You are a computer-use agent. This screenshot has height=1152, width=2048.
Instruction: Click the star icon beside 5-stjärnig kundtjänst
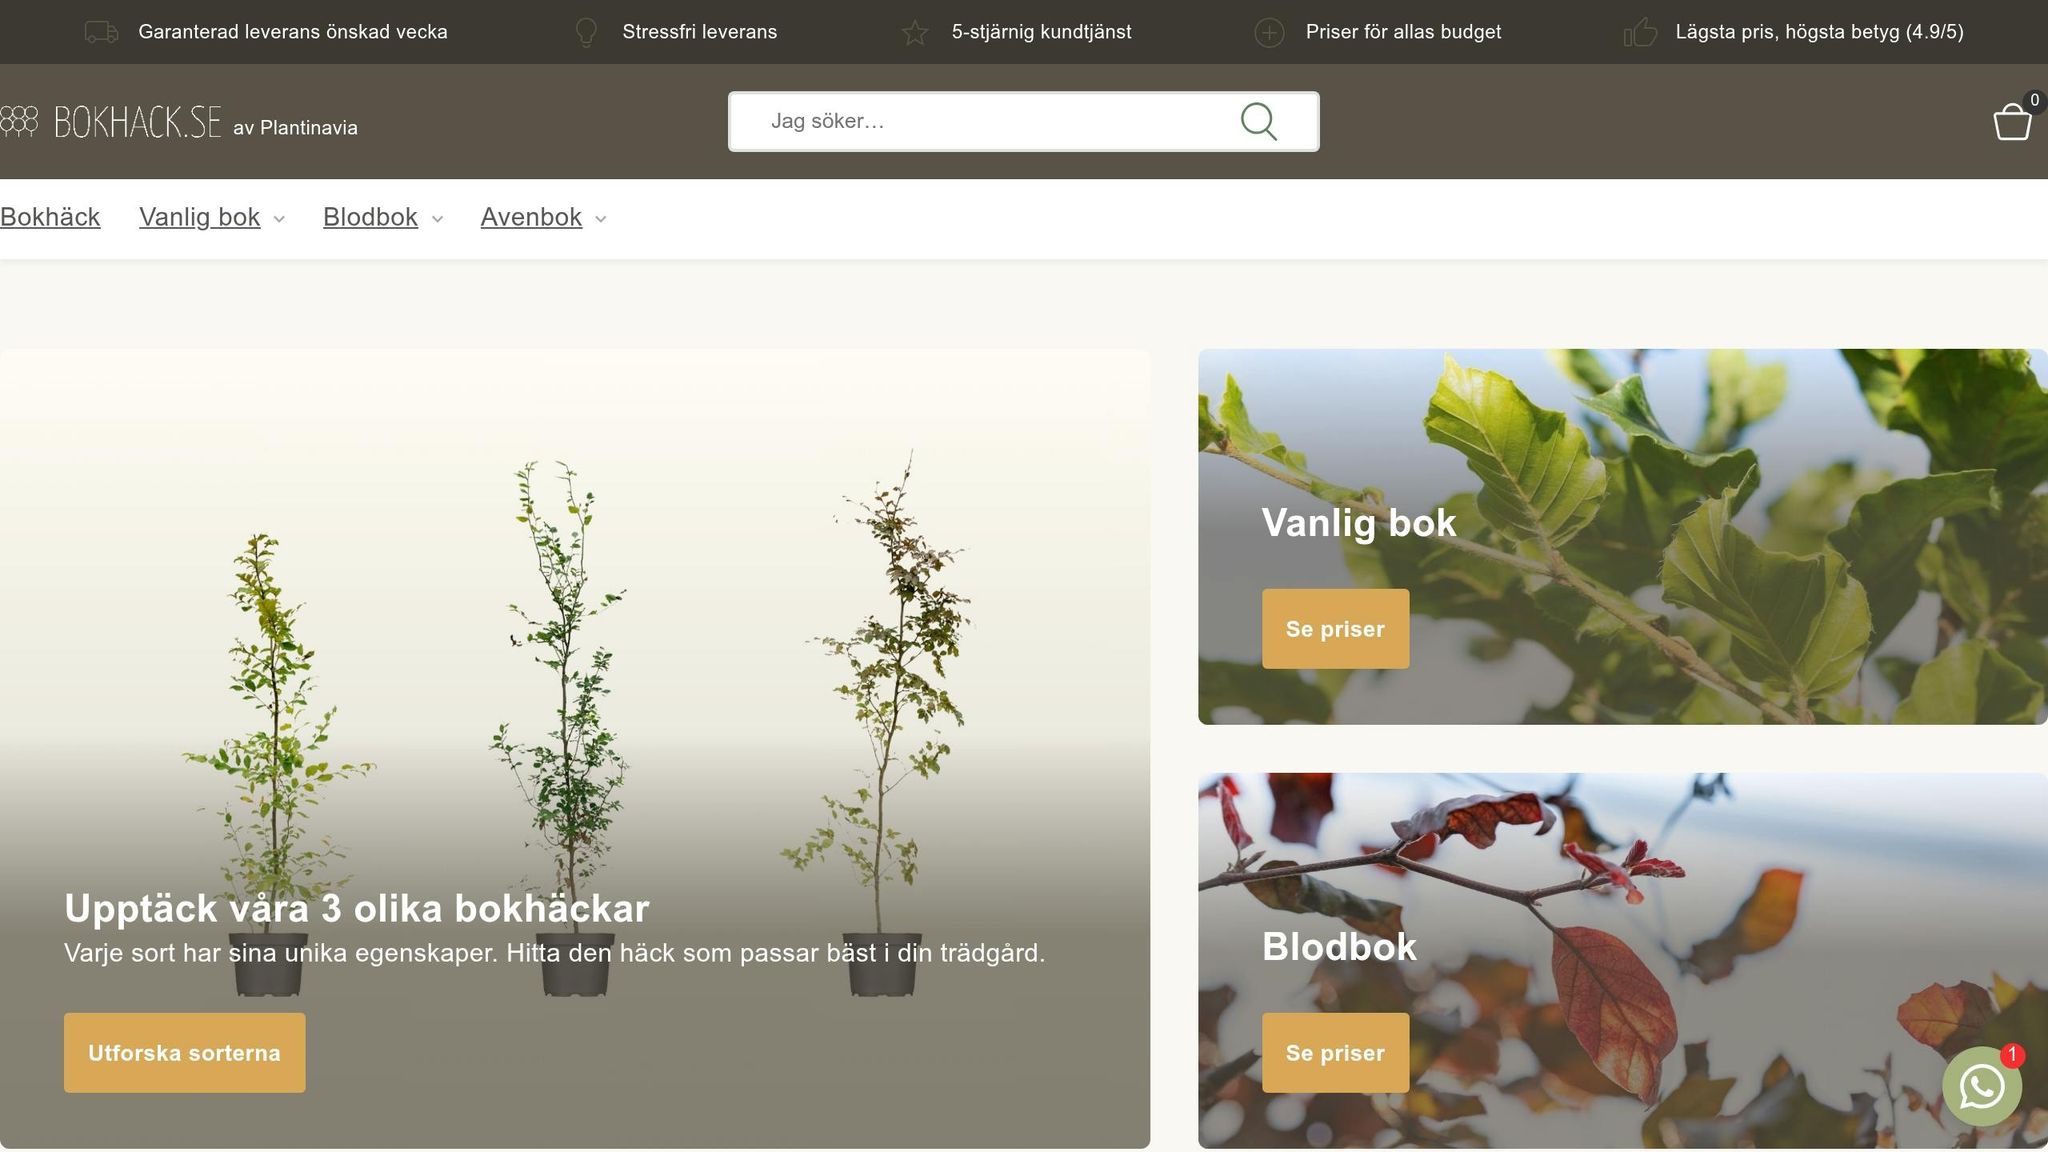coord(915,33)
